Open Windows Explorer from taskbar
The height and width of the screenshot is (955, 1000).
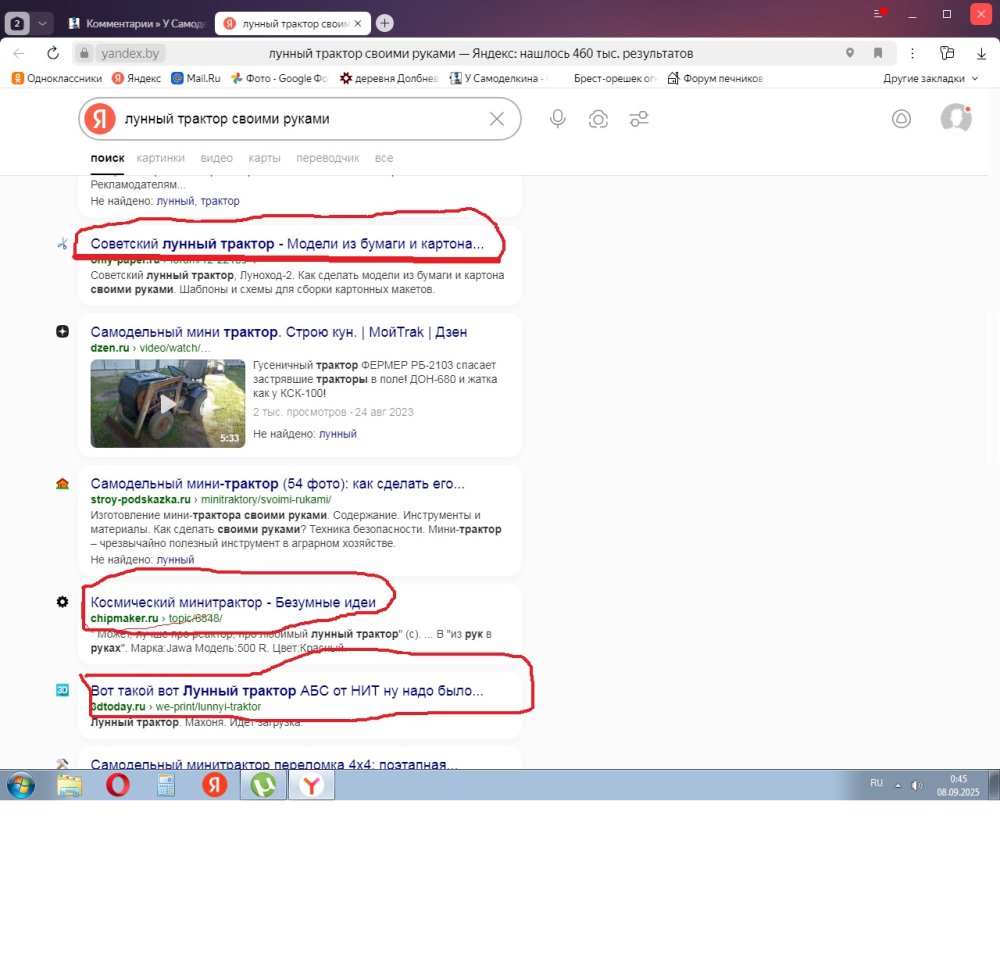[70, 785]
